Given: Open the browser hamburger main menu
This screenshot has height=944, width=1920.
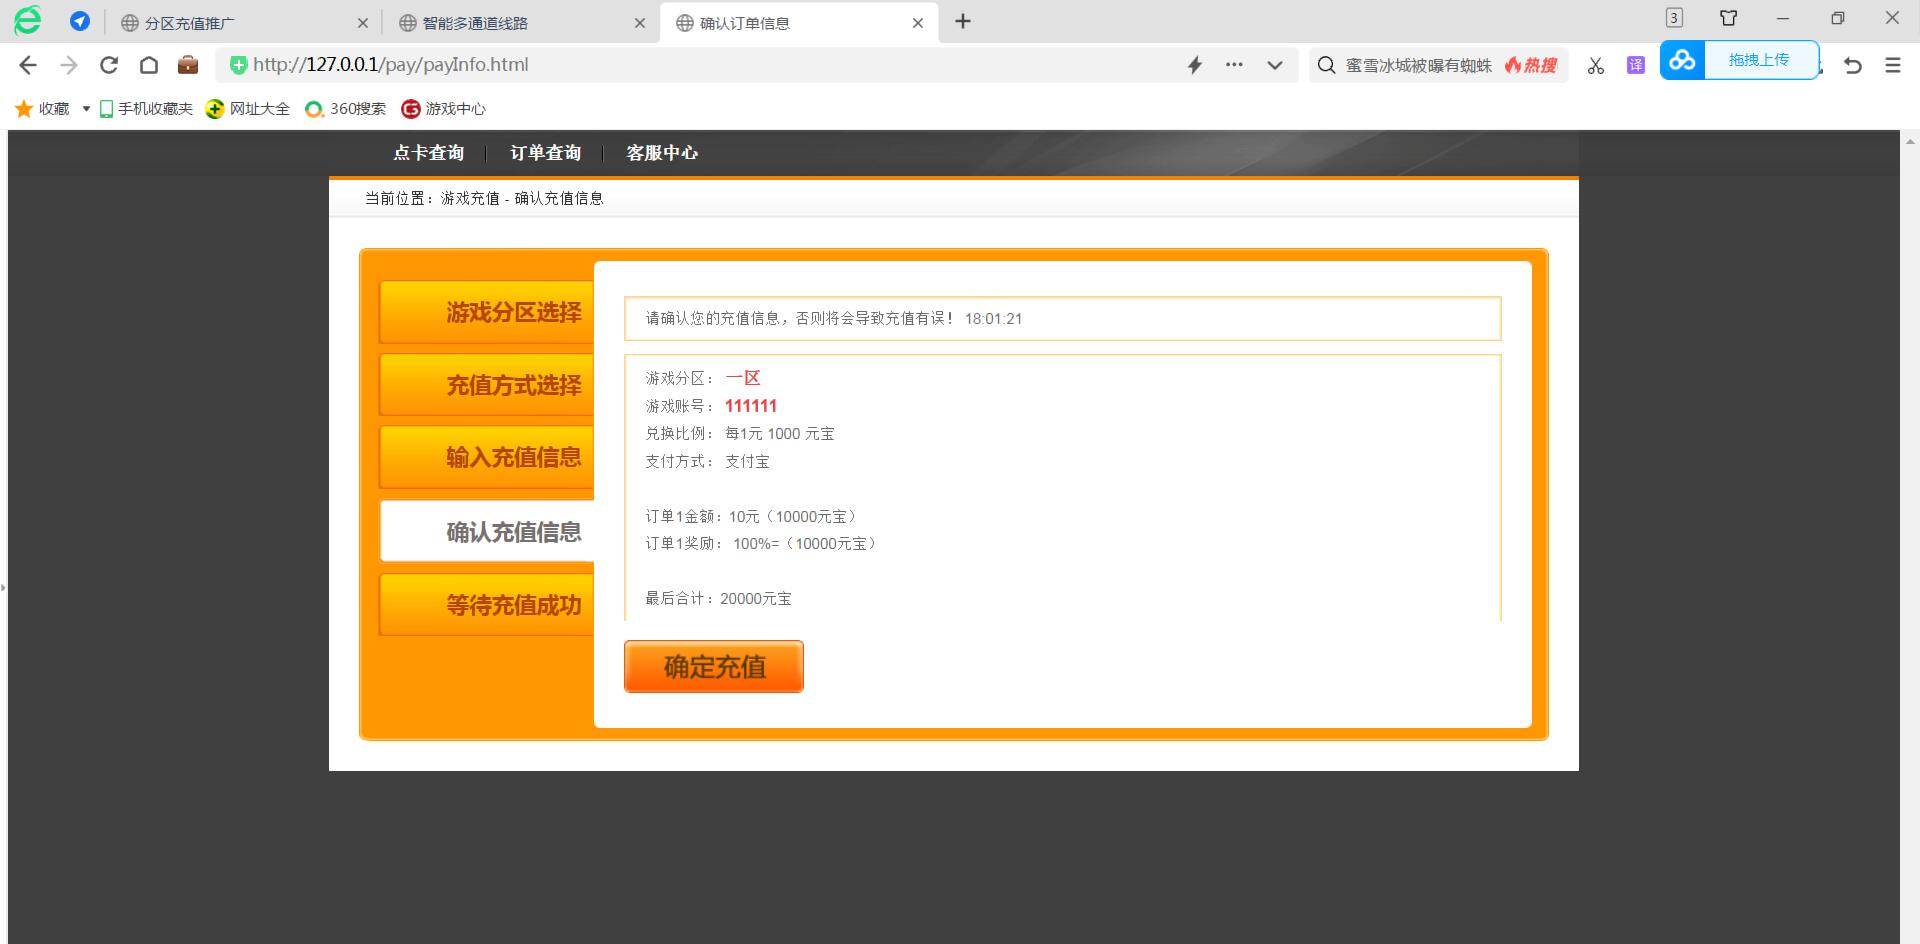Looking at the screenshot, I should 1892,65.
